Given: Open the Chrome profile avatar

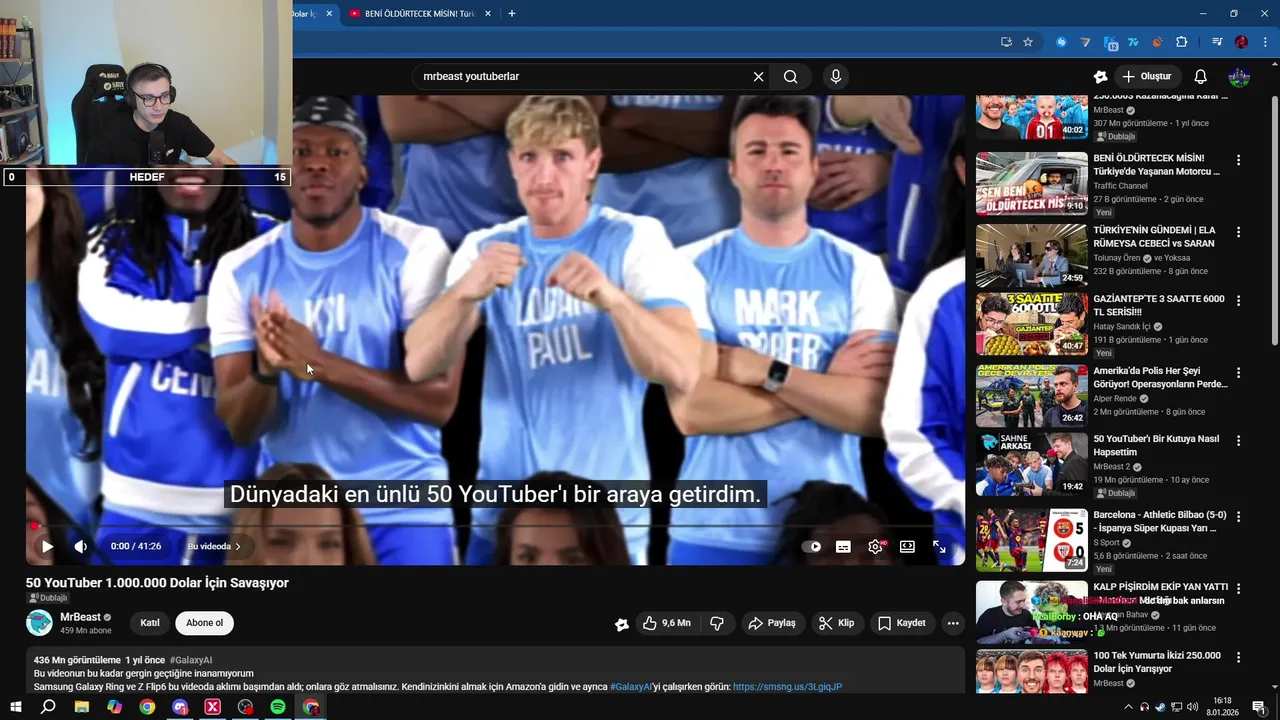Looking at the screenshot, I should pyautogui.click(x=1241, y=42).
